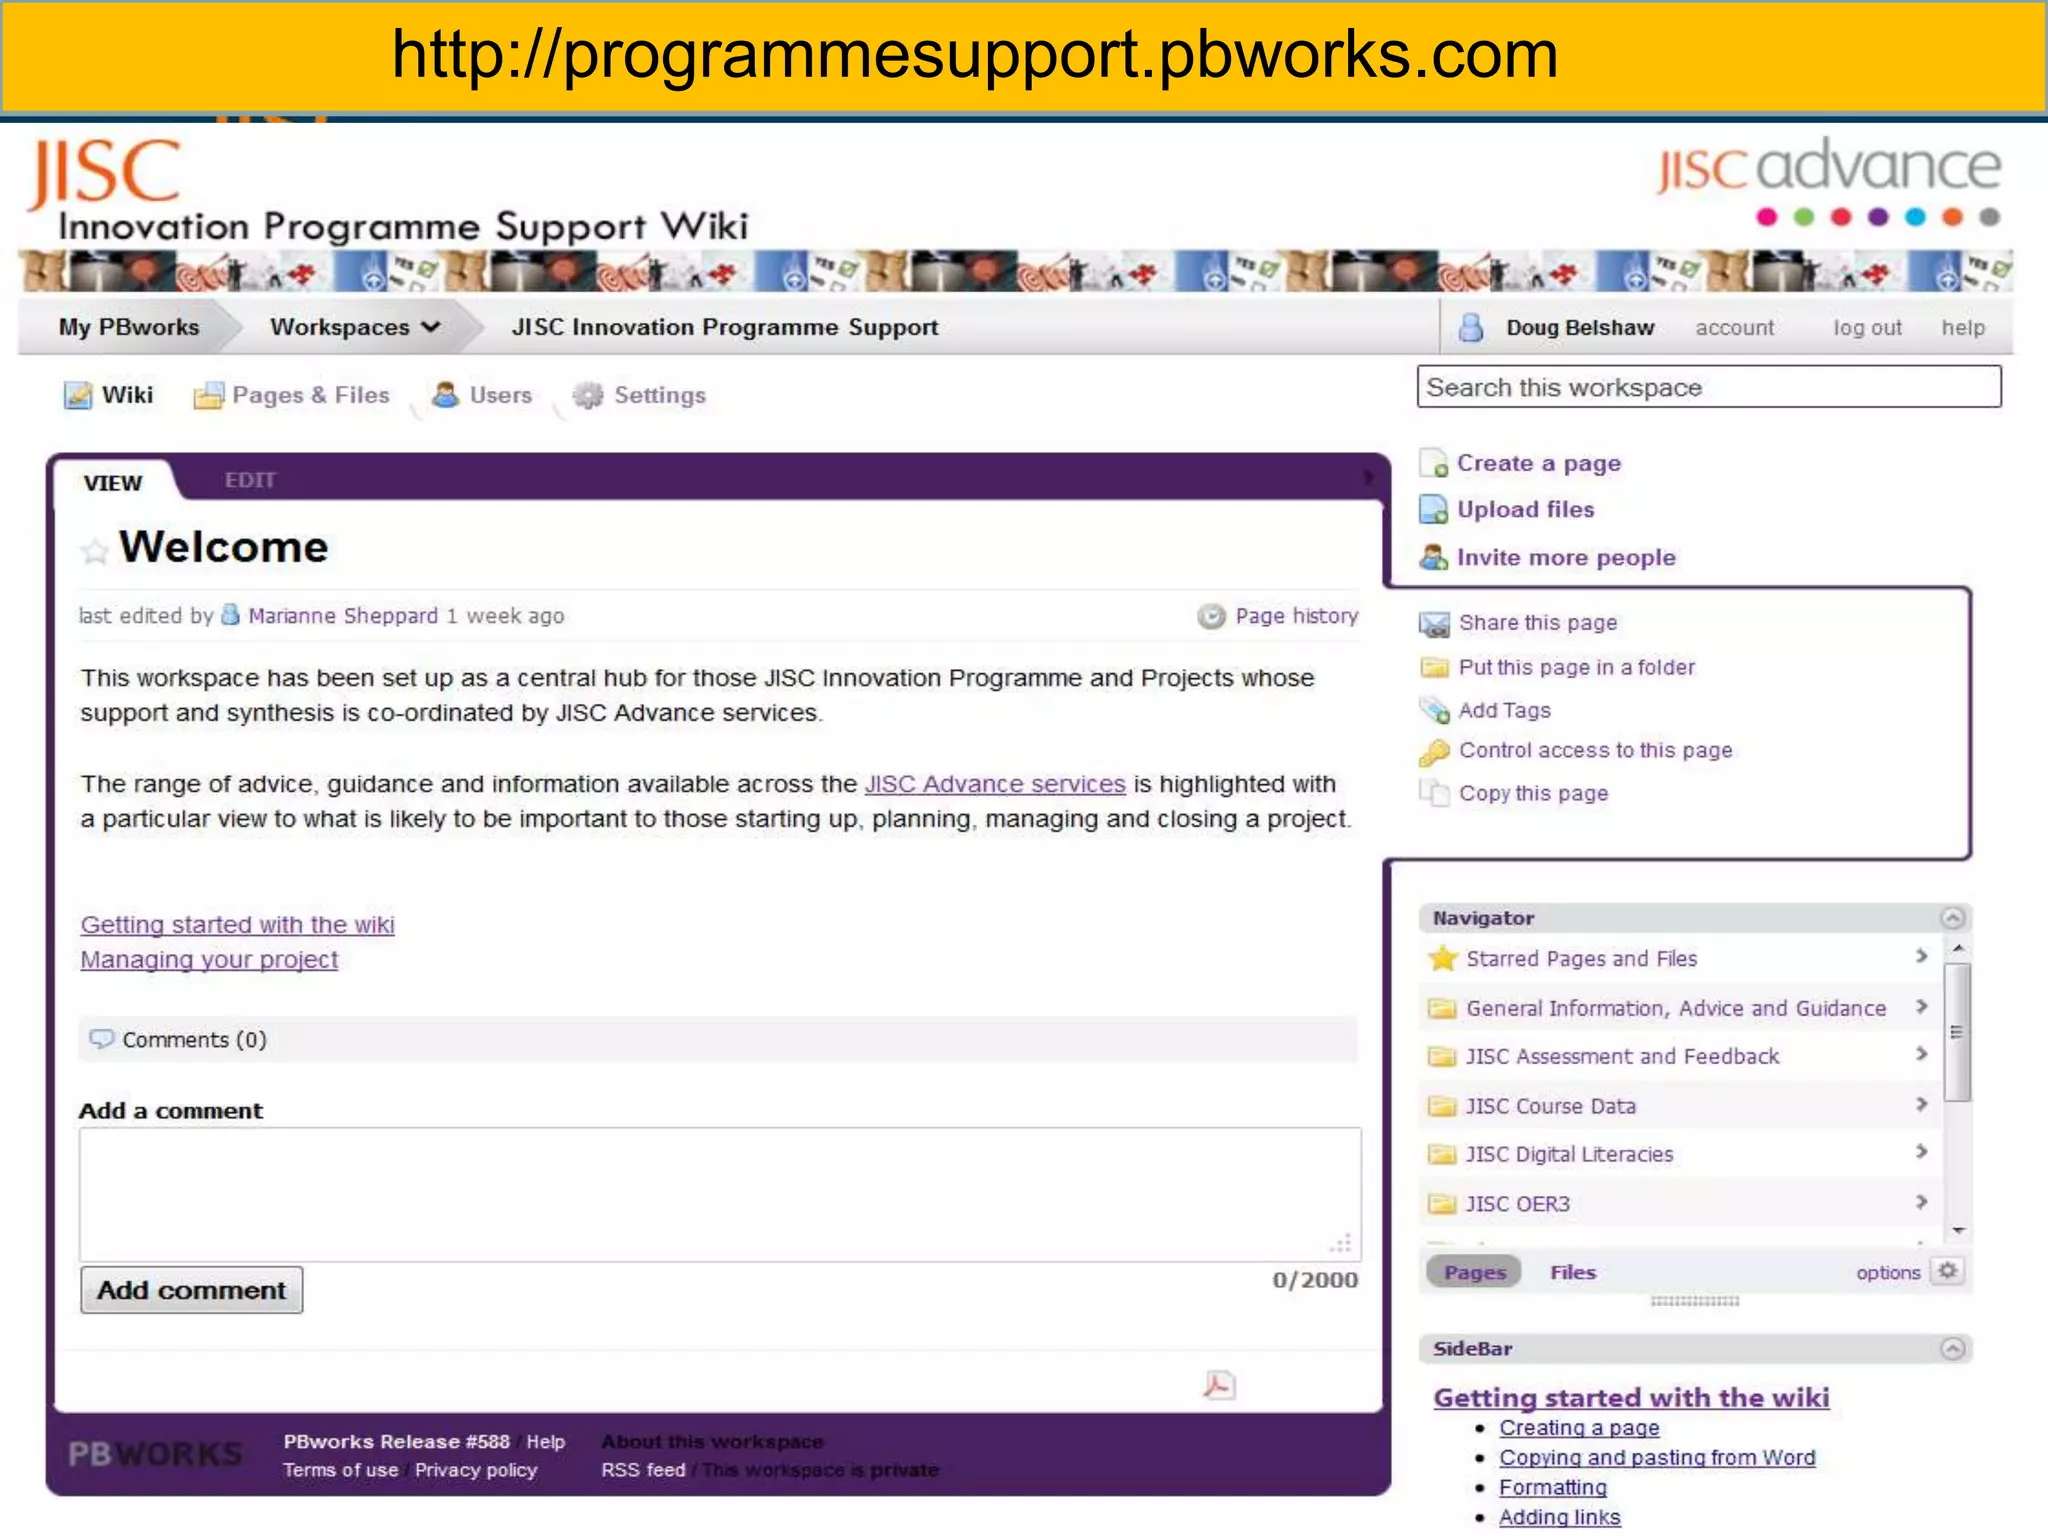Image resolution: width=2048 pixels, height=1536 pixels.
Task: Click the Starred Pages and Files star icon
Action: pos(1442,959)
